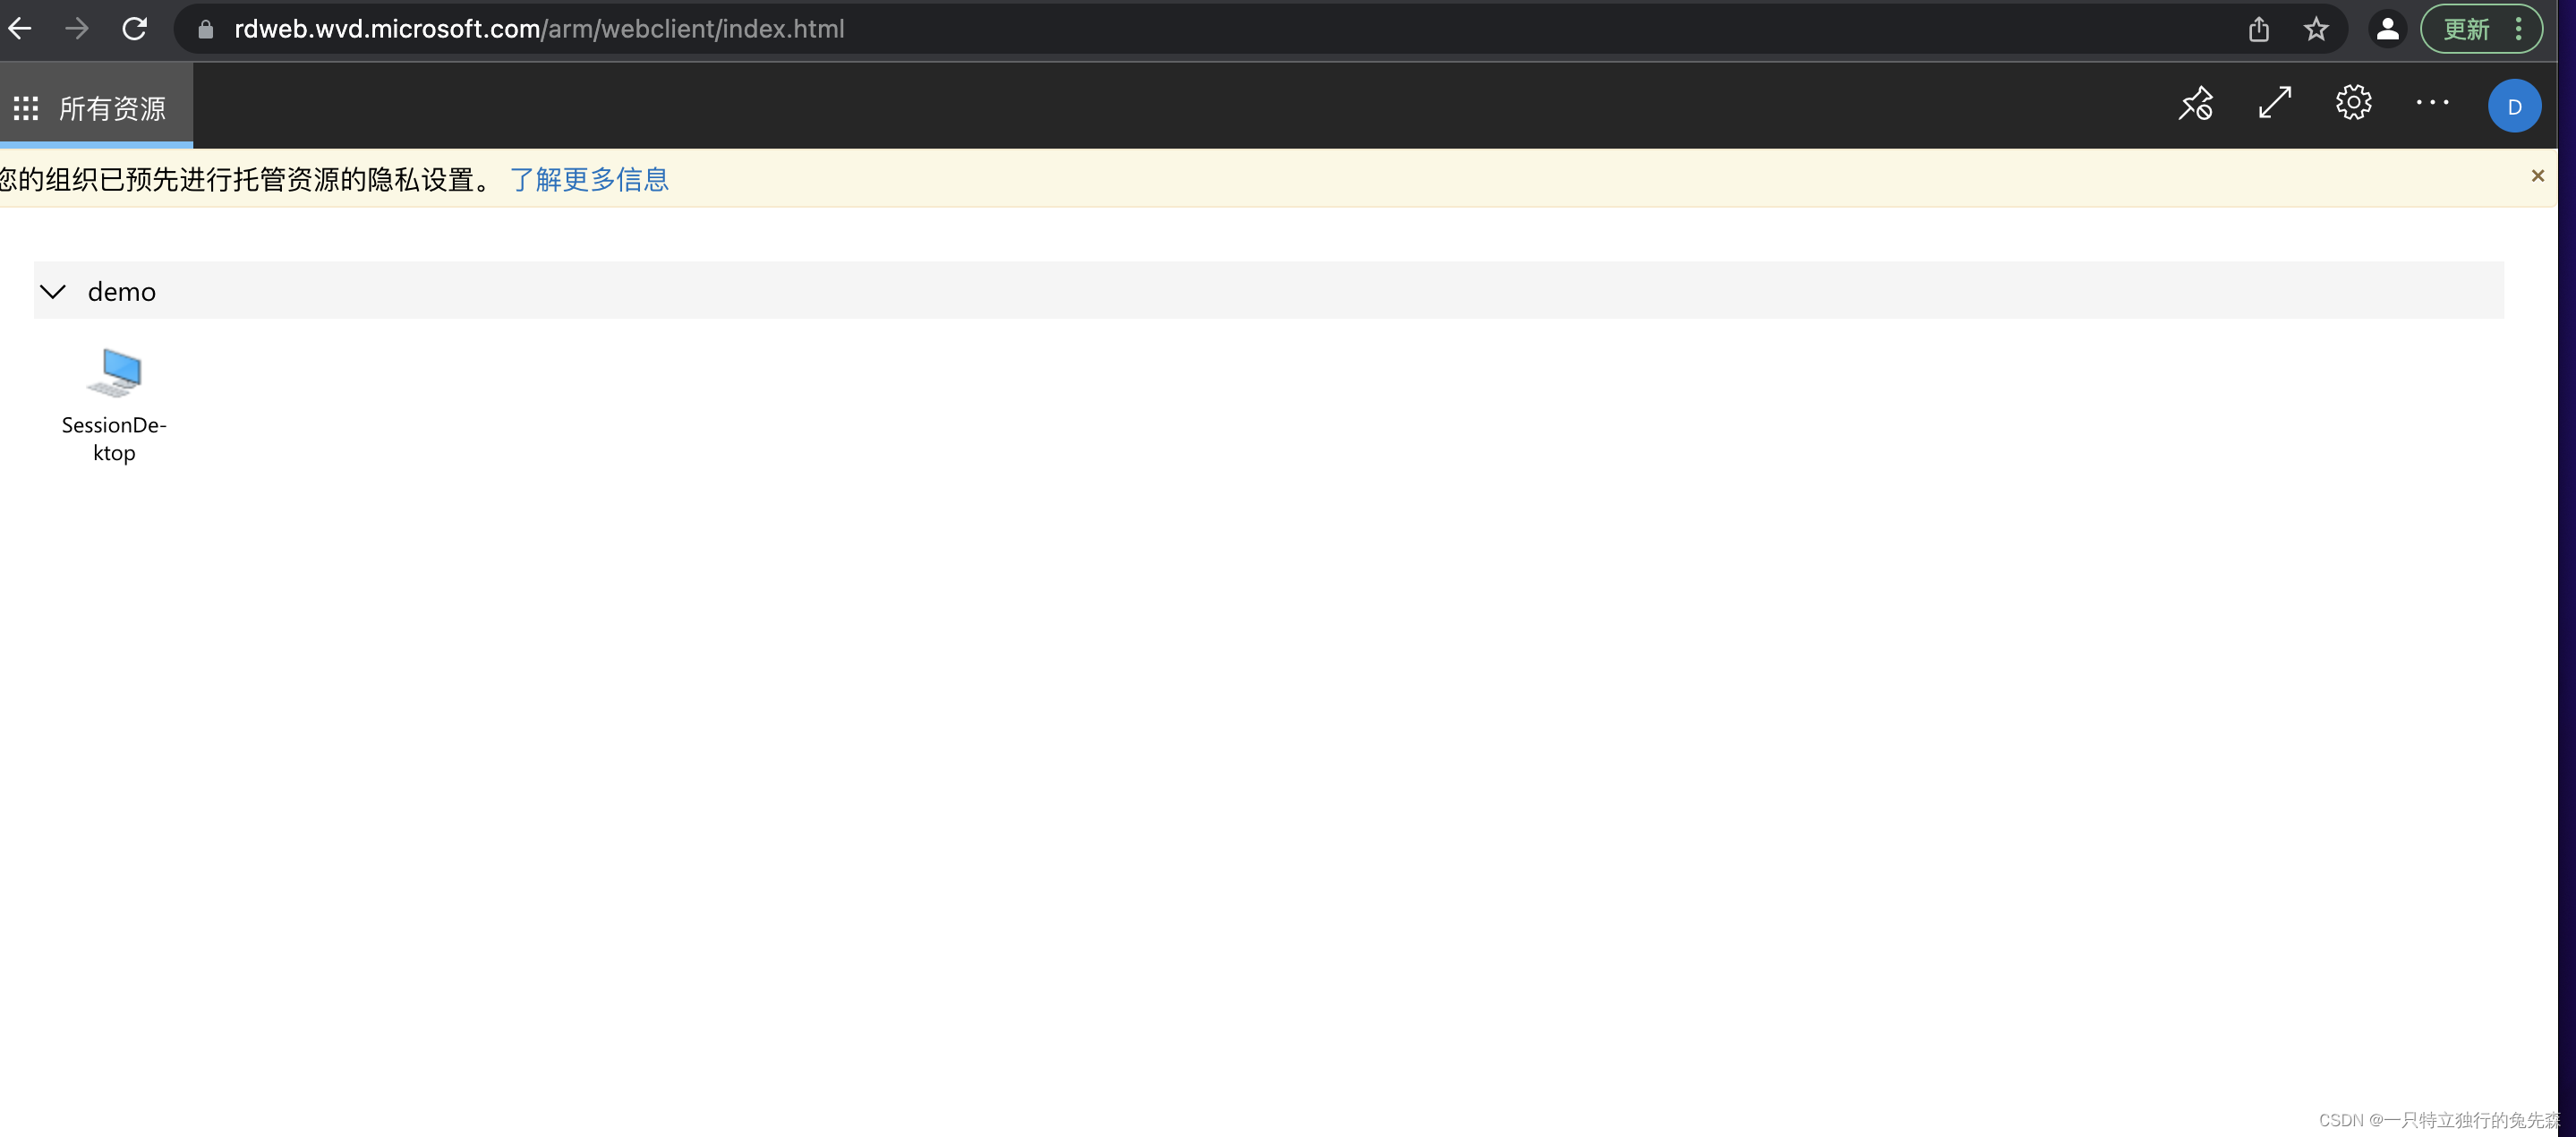Click the 更新 browser update button
Image resolution: width=2576 pixels, height=1137 pixels.
(2465, 29)
